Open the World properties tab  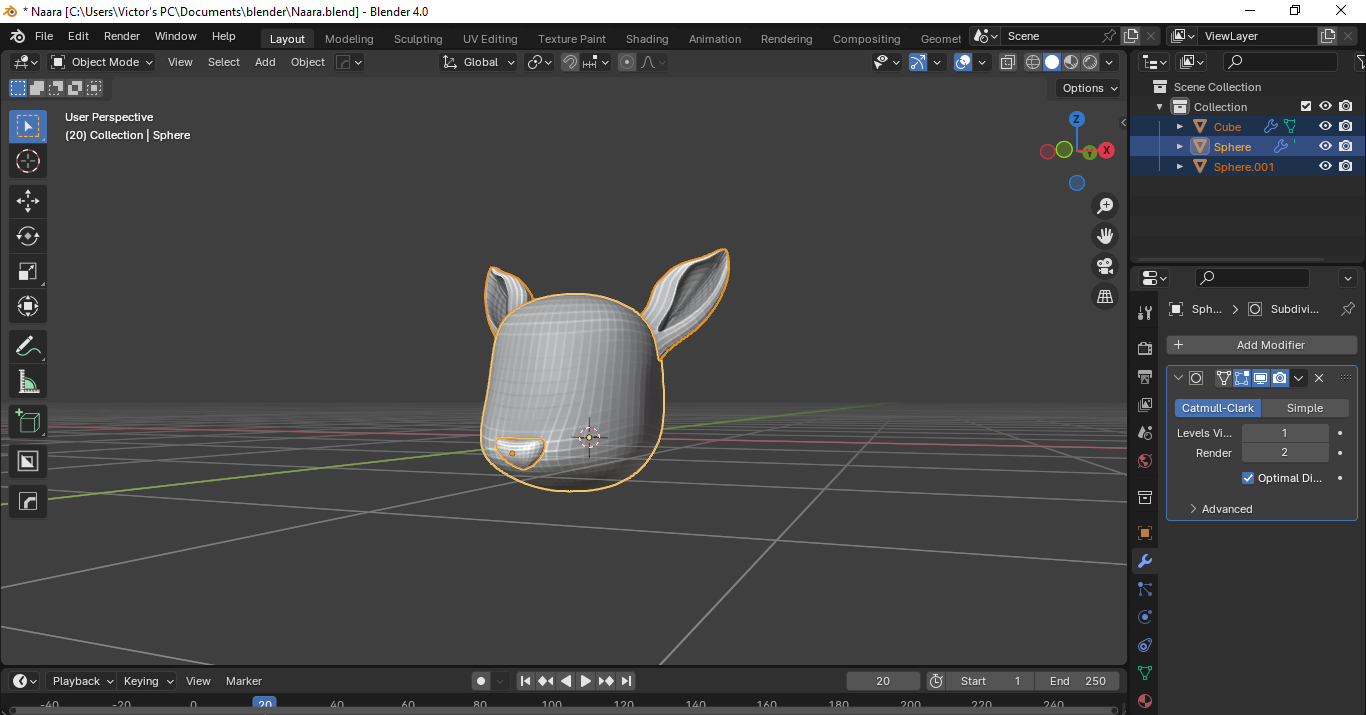click(x=1145, y=460)
